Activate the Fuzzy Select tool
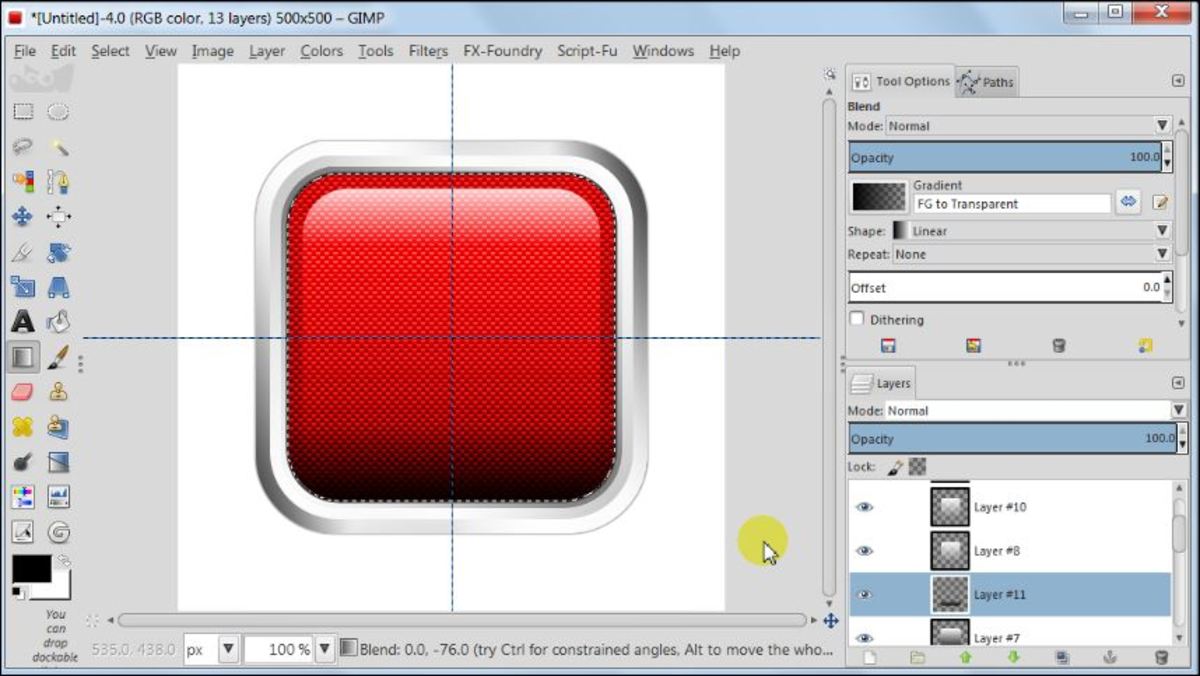Viewport: 1200px width, 676px height. pos(59,146)
